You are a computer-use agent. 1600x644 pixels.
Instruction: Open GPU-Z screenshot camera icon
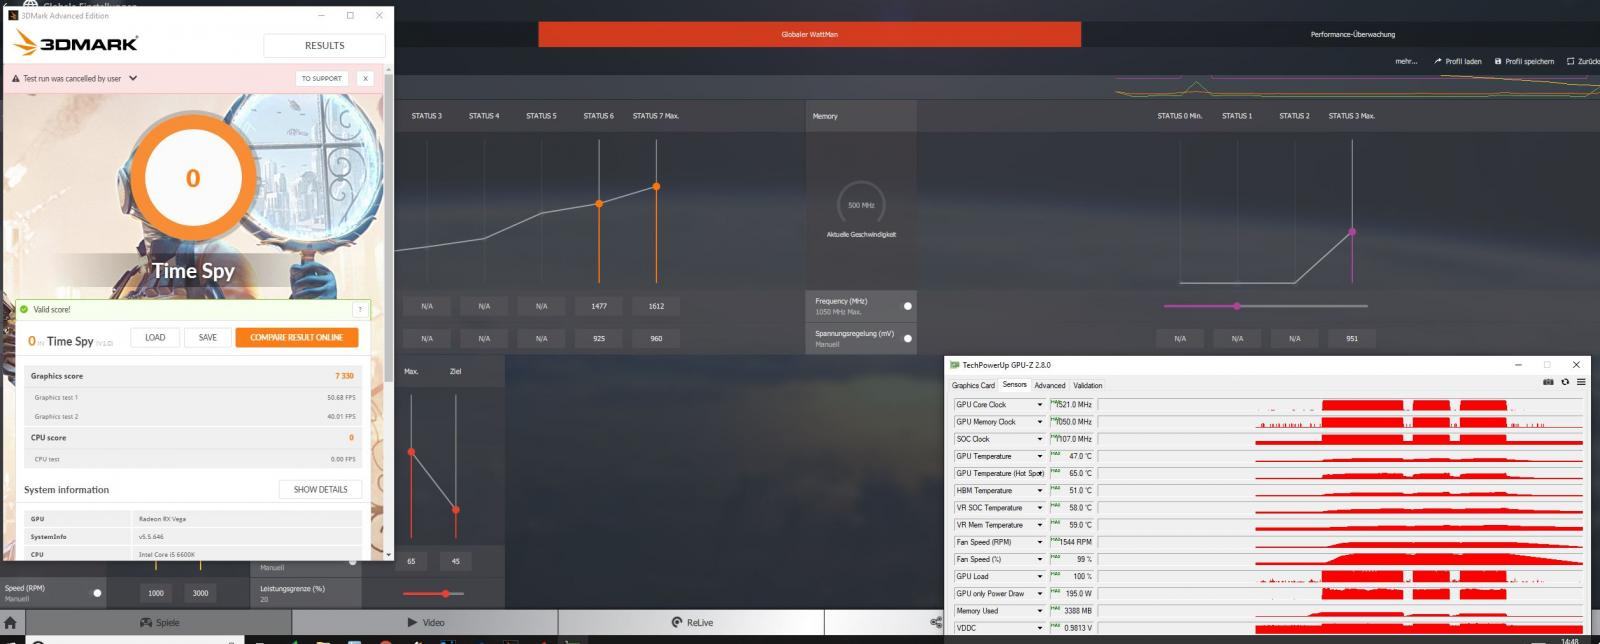coord(1548,382)
